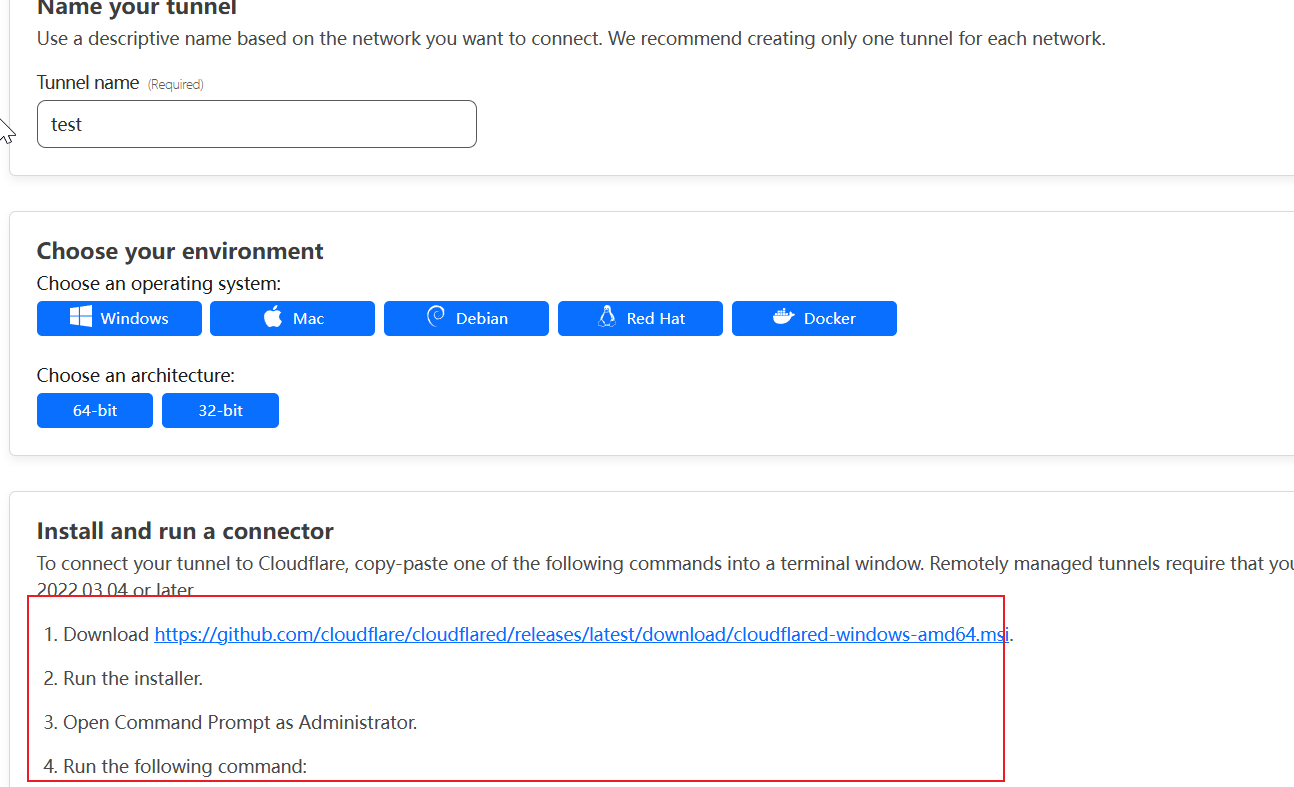The image size is (1294, 787).
Task: Click "Choose an architecture:" label
Action: (136, 376)
